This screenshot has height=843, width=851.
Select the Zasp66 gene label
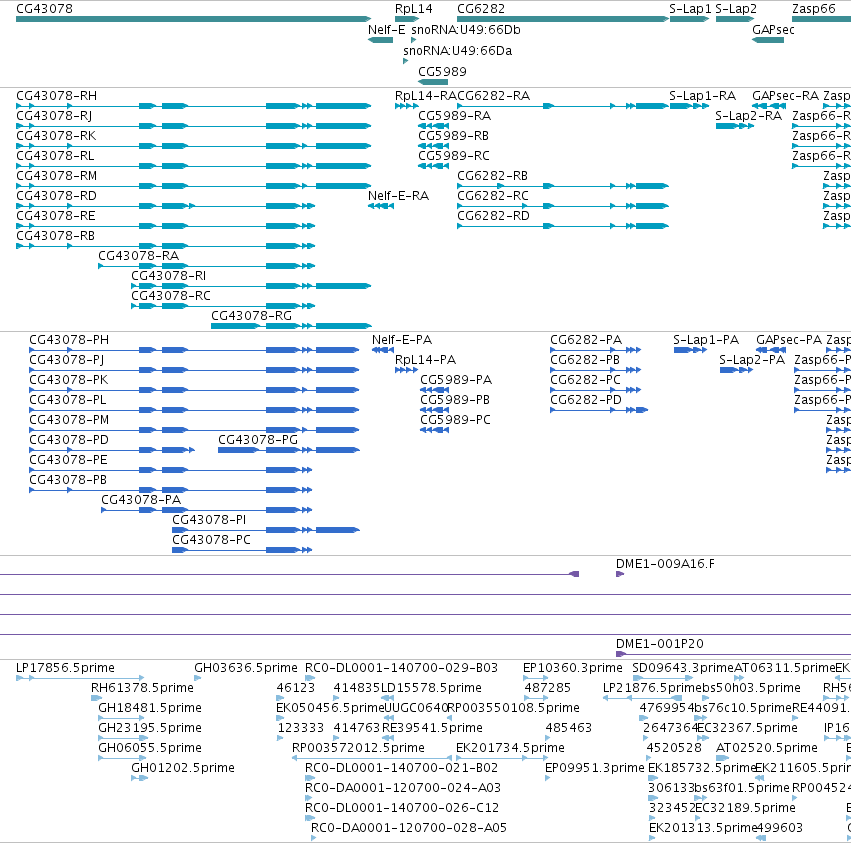(x=814, y=9)
